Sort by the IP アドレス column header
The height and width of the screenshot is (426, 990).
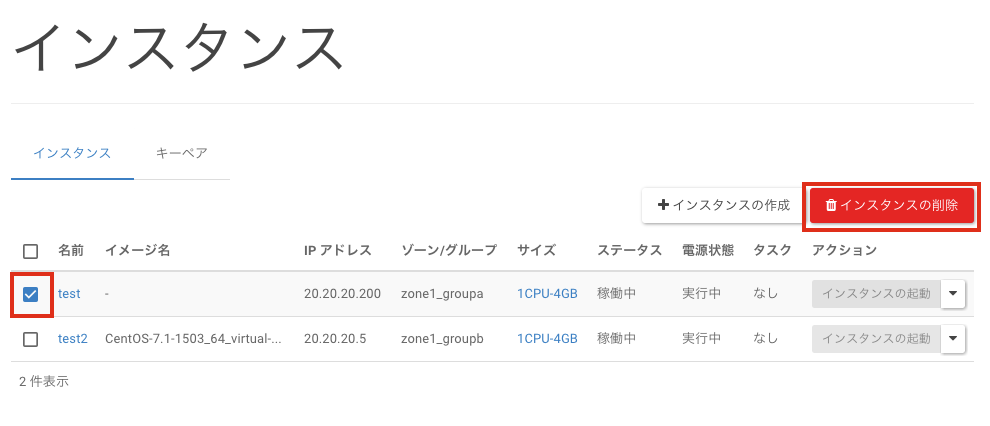[x=338, y=250]
